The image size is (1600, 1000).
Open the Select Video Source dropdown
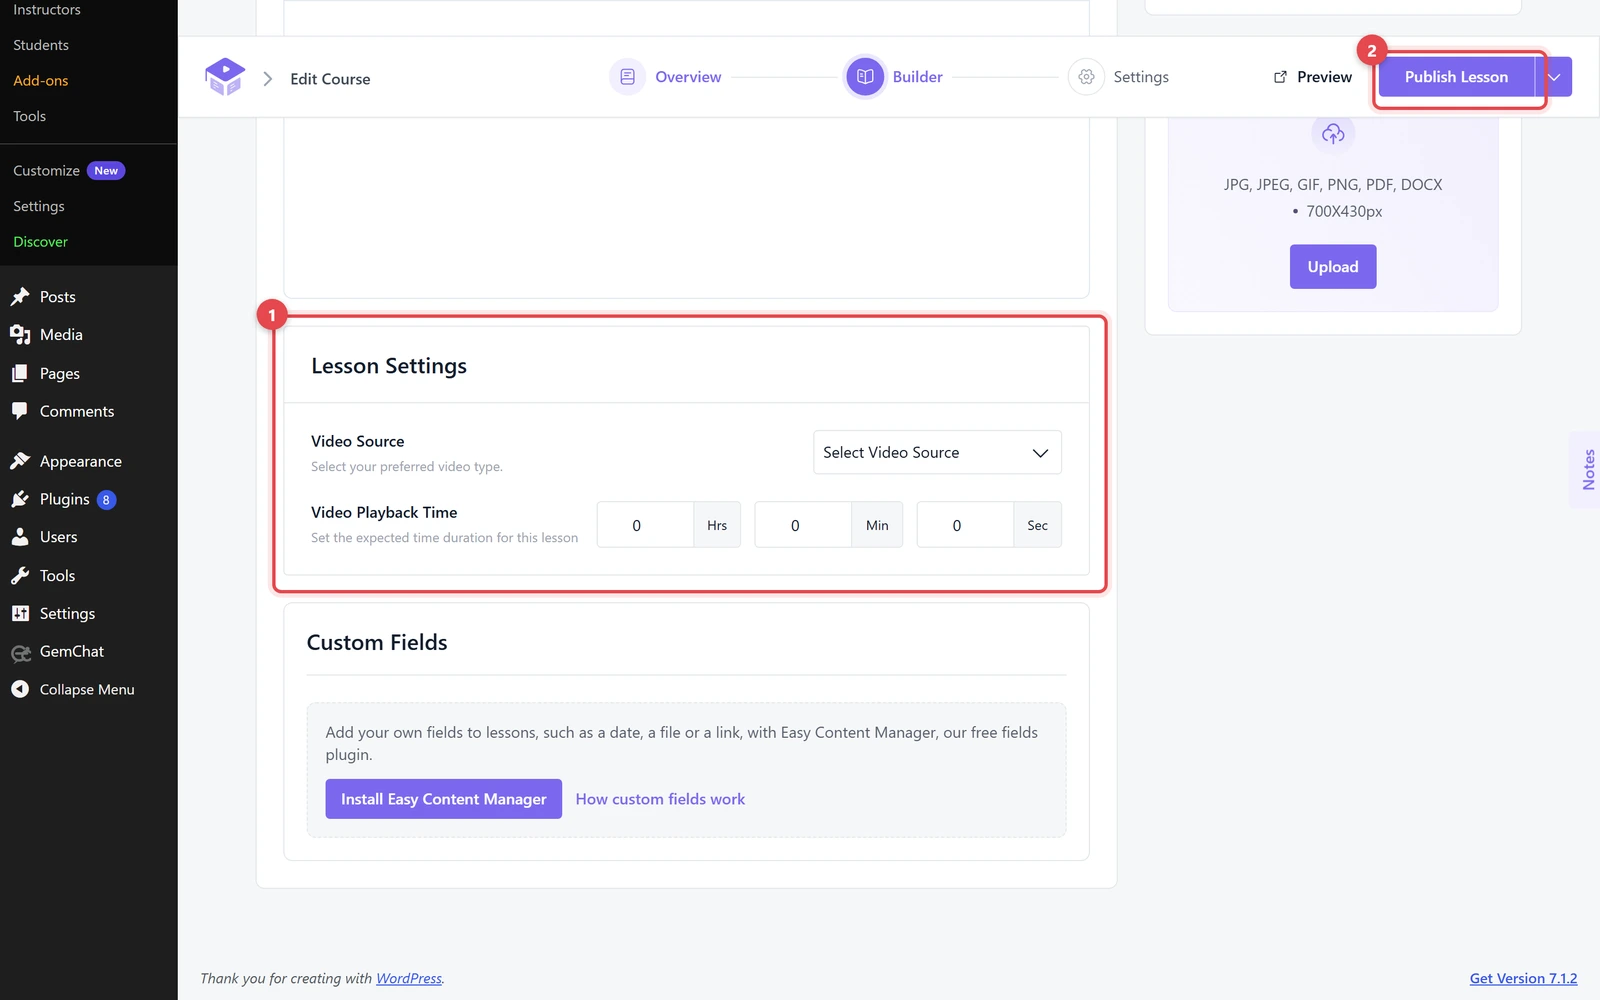[937, 452]
